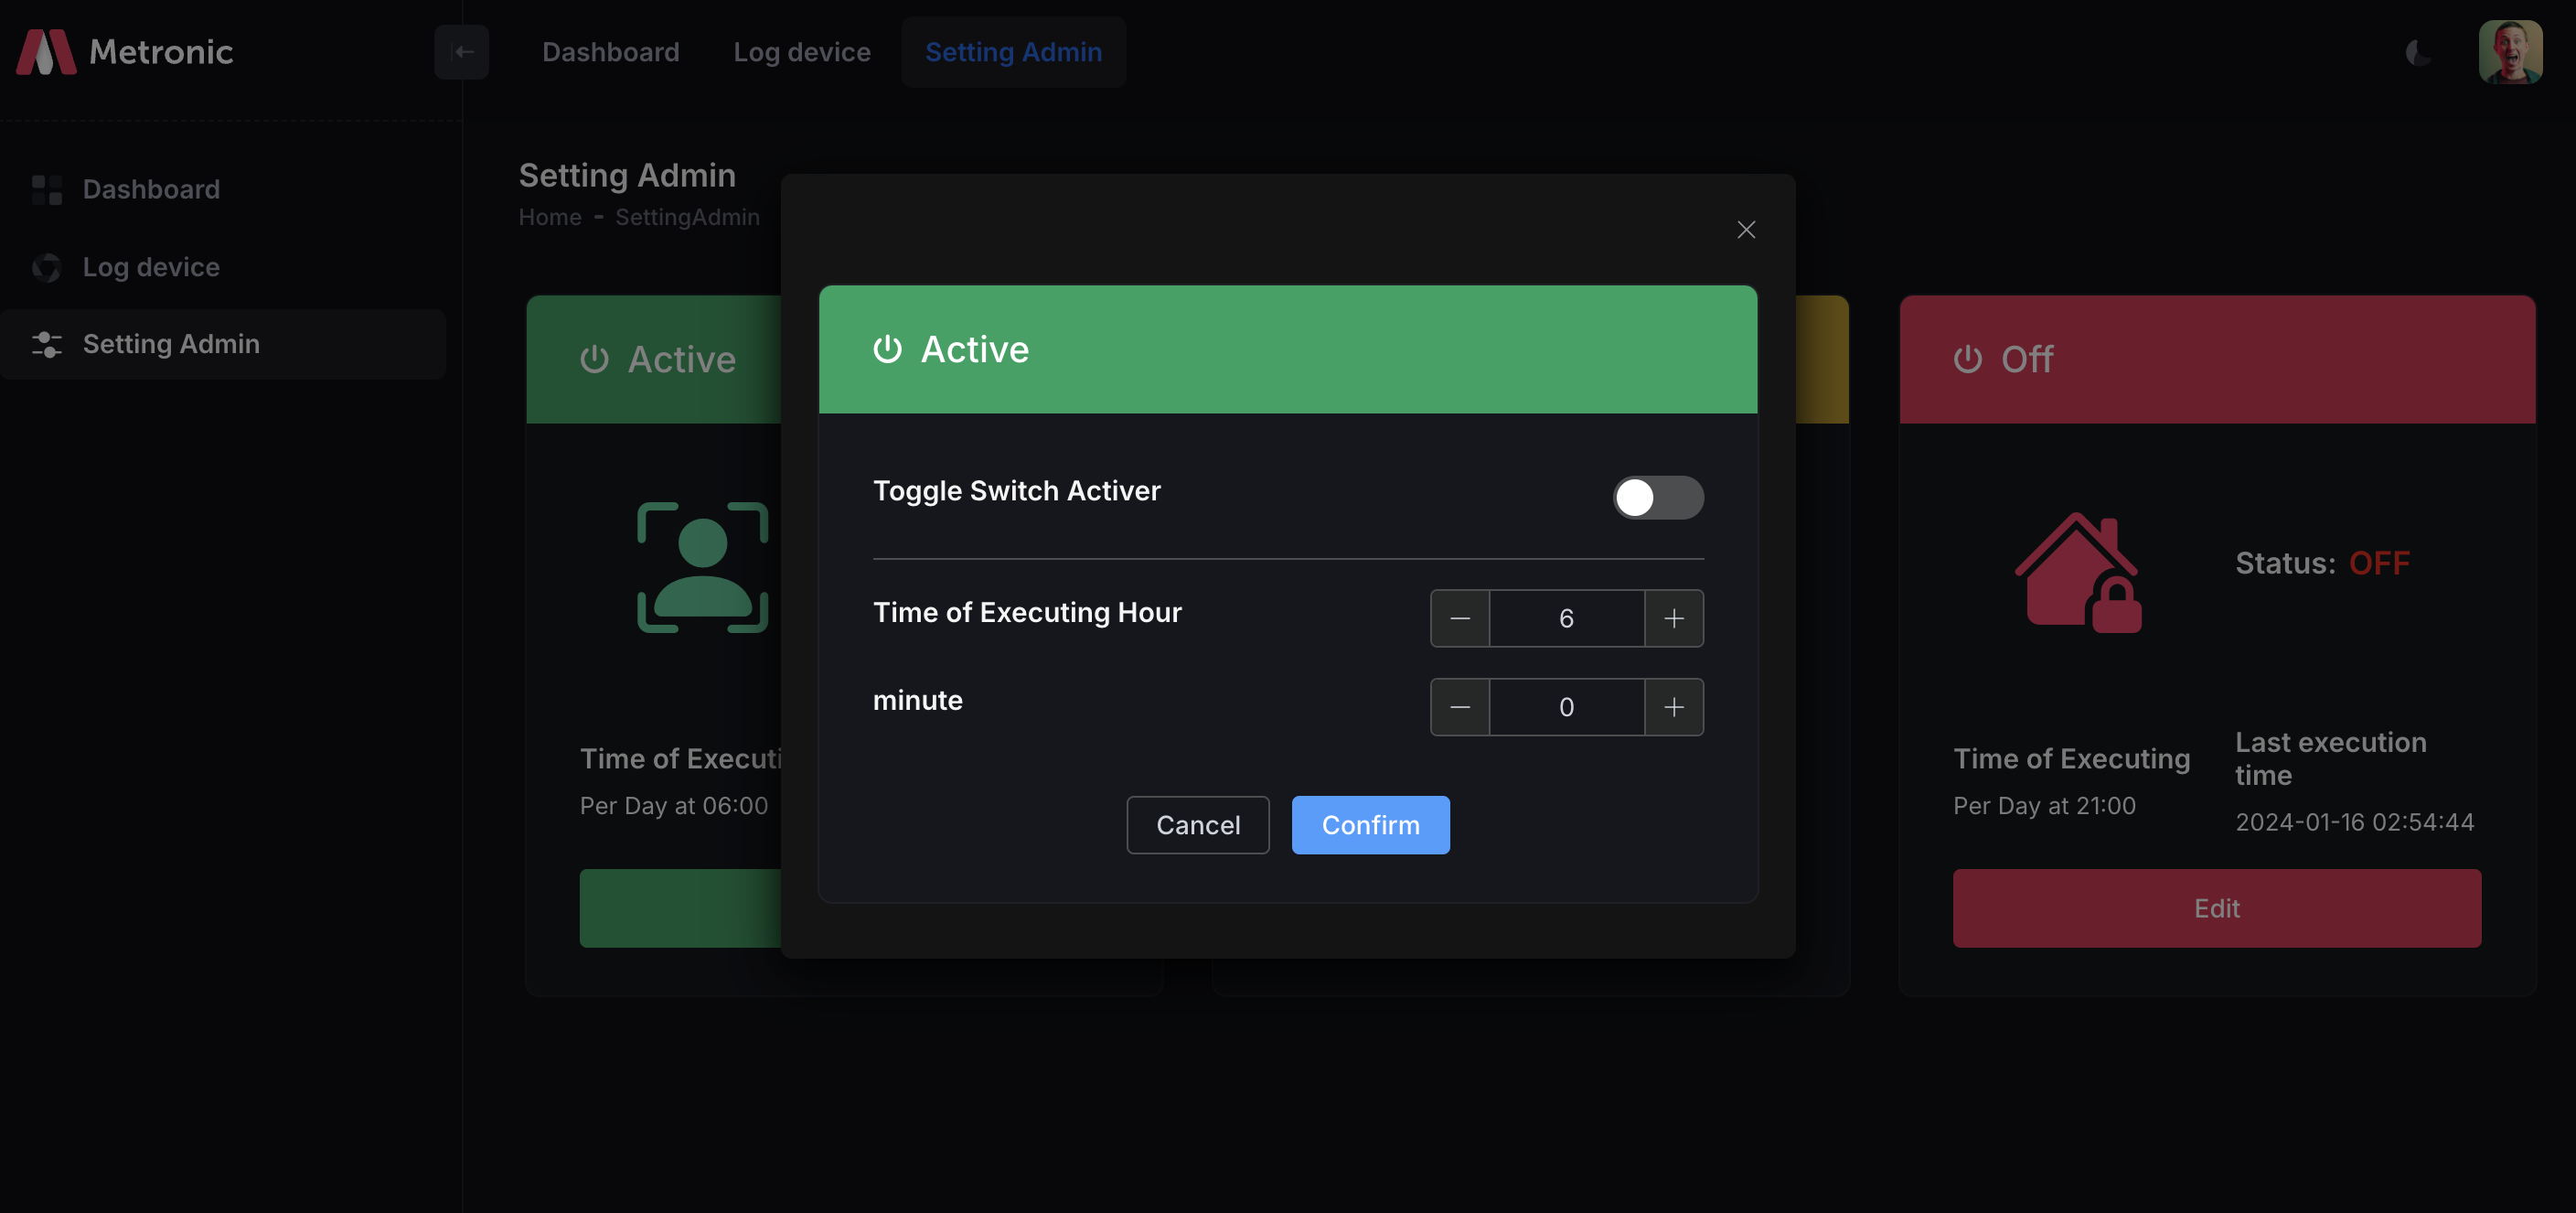Decrease the minute value
Image resolution: width=2576 pixels, height=1213 pixels.
click(1459, 707)
